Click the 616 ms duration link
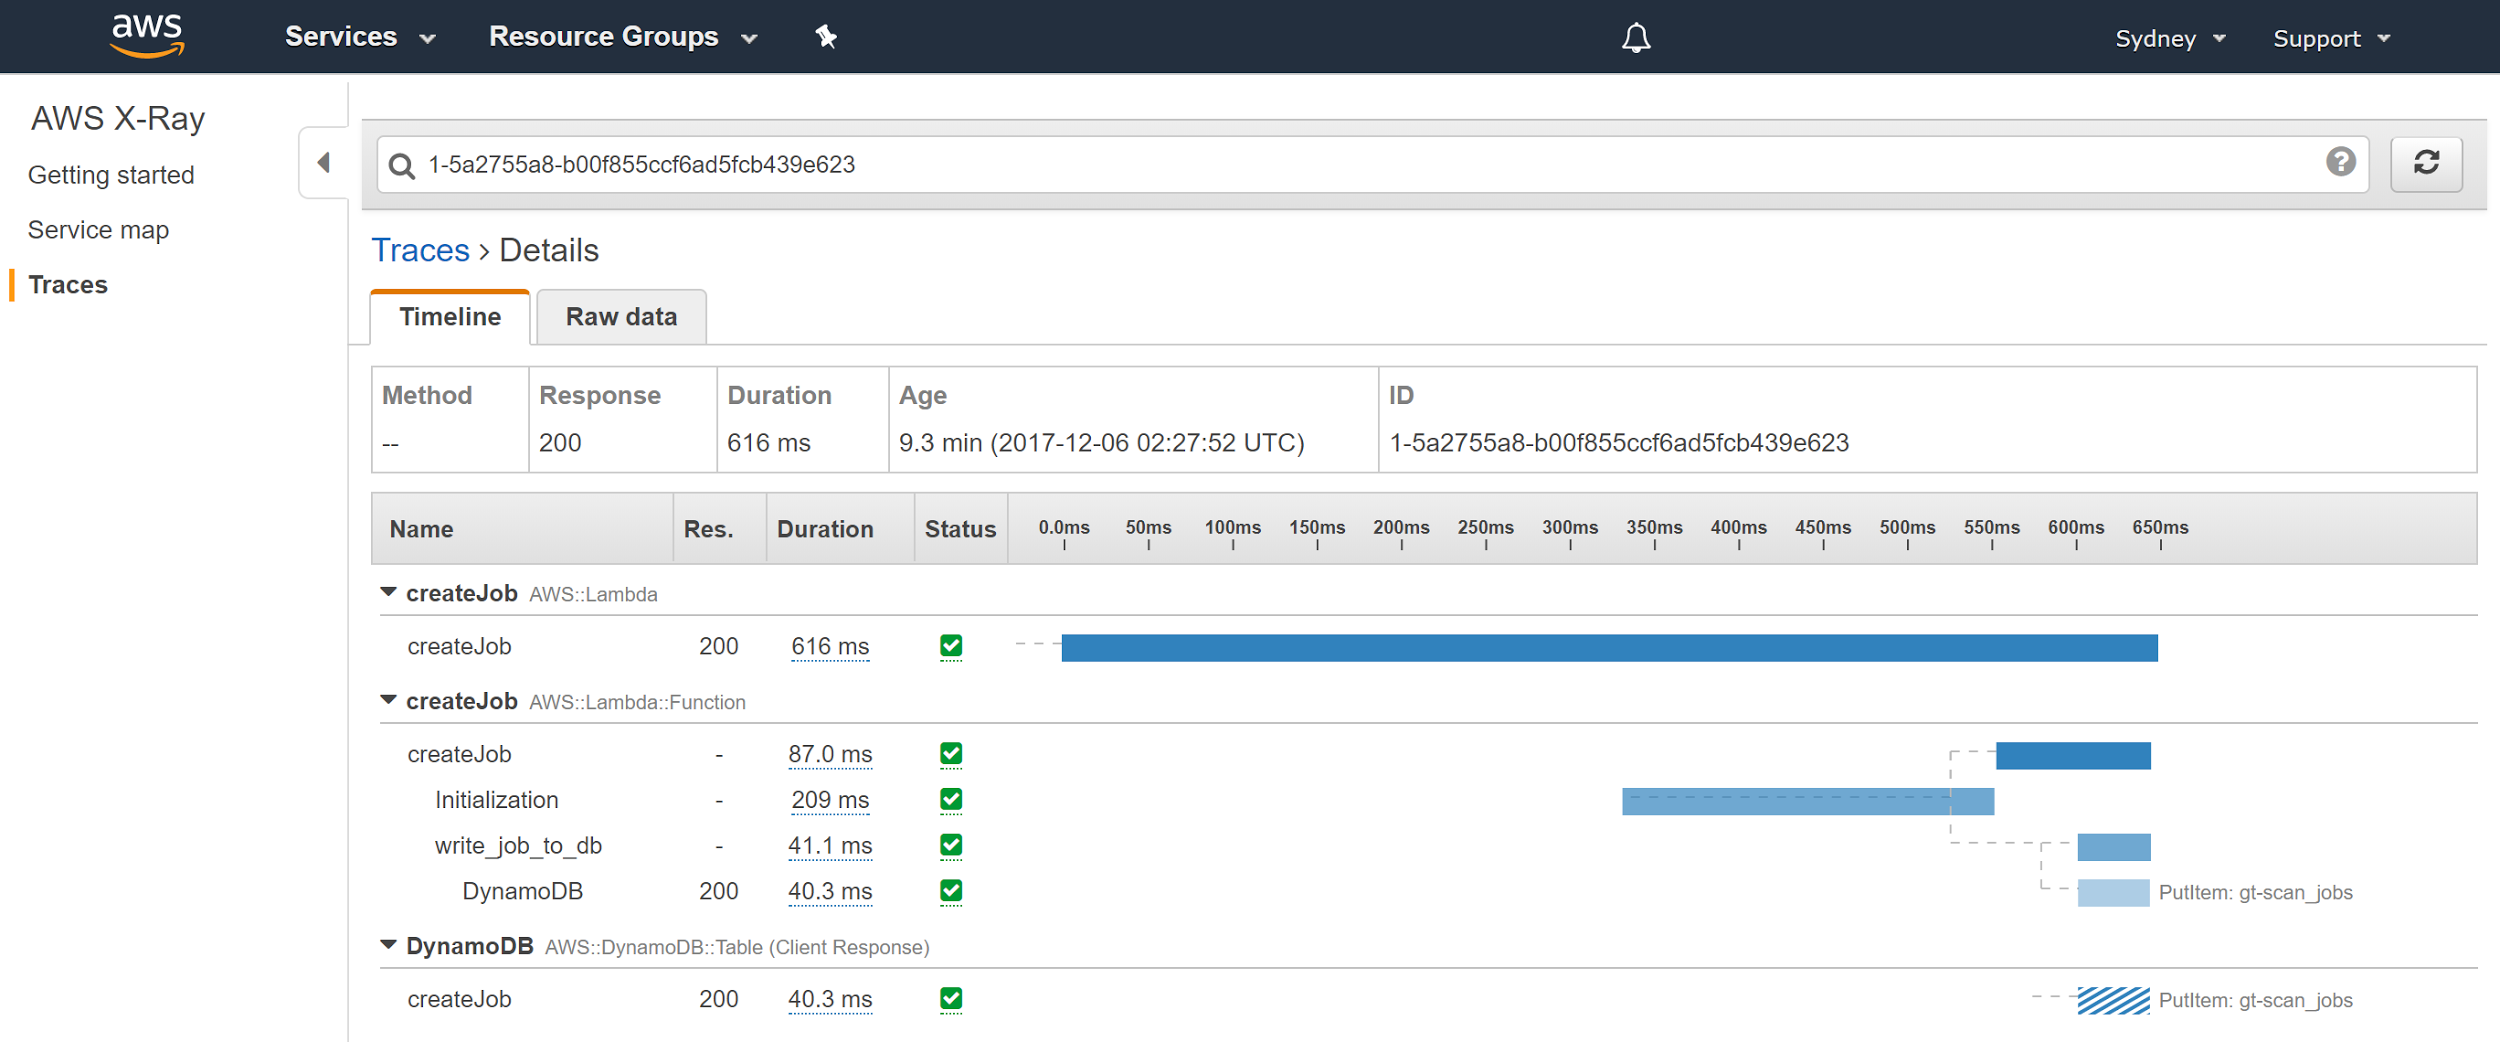This screenshot has width=2500, height=1042. [830, 647]
